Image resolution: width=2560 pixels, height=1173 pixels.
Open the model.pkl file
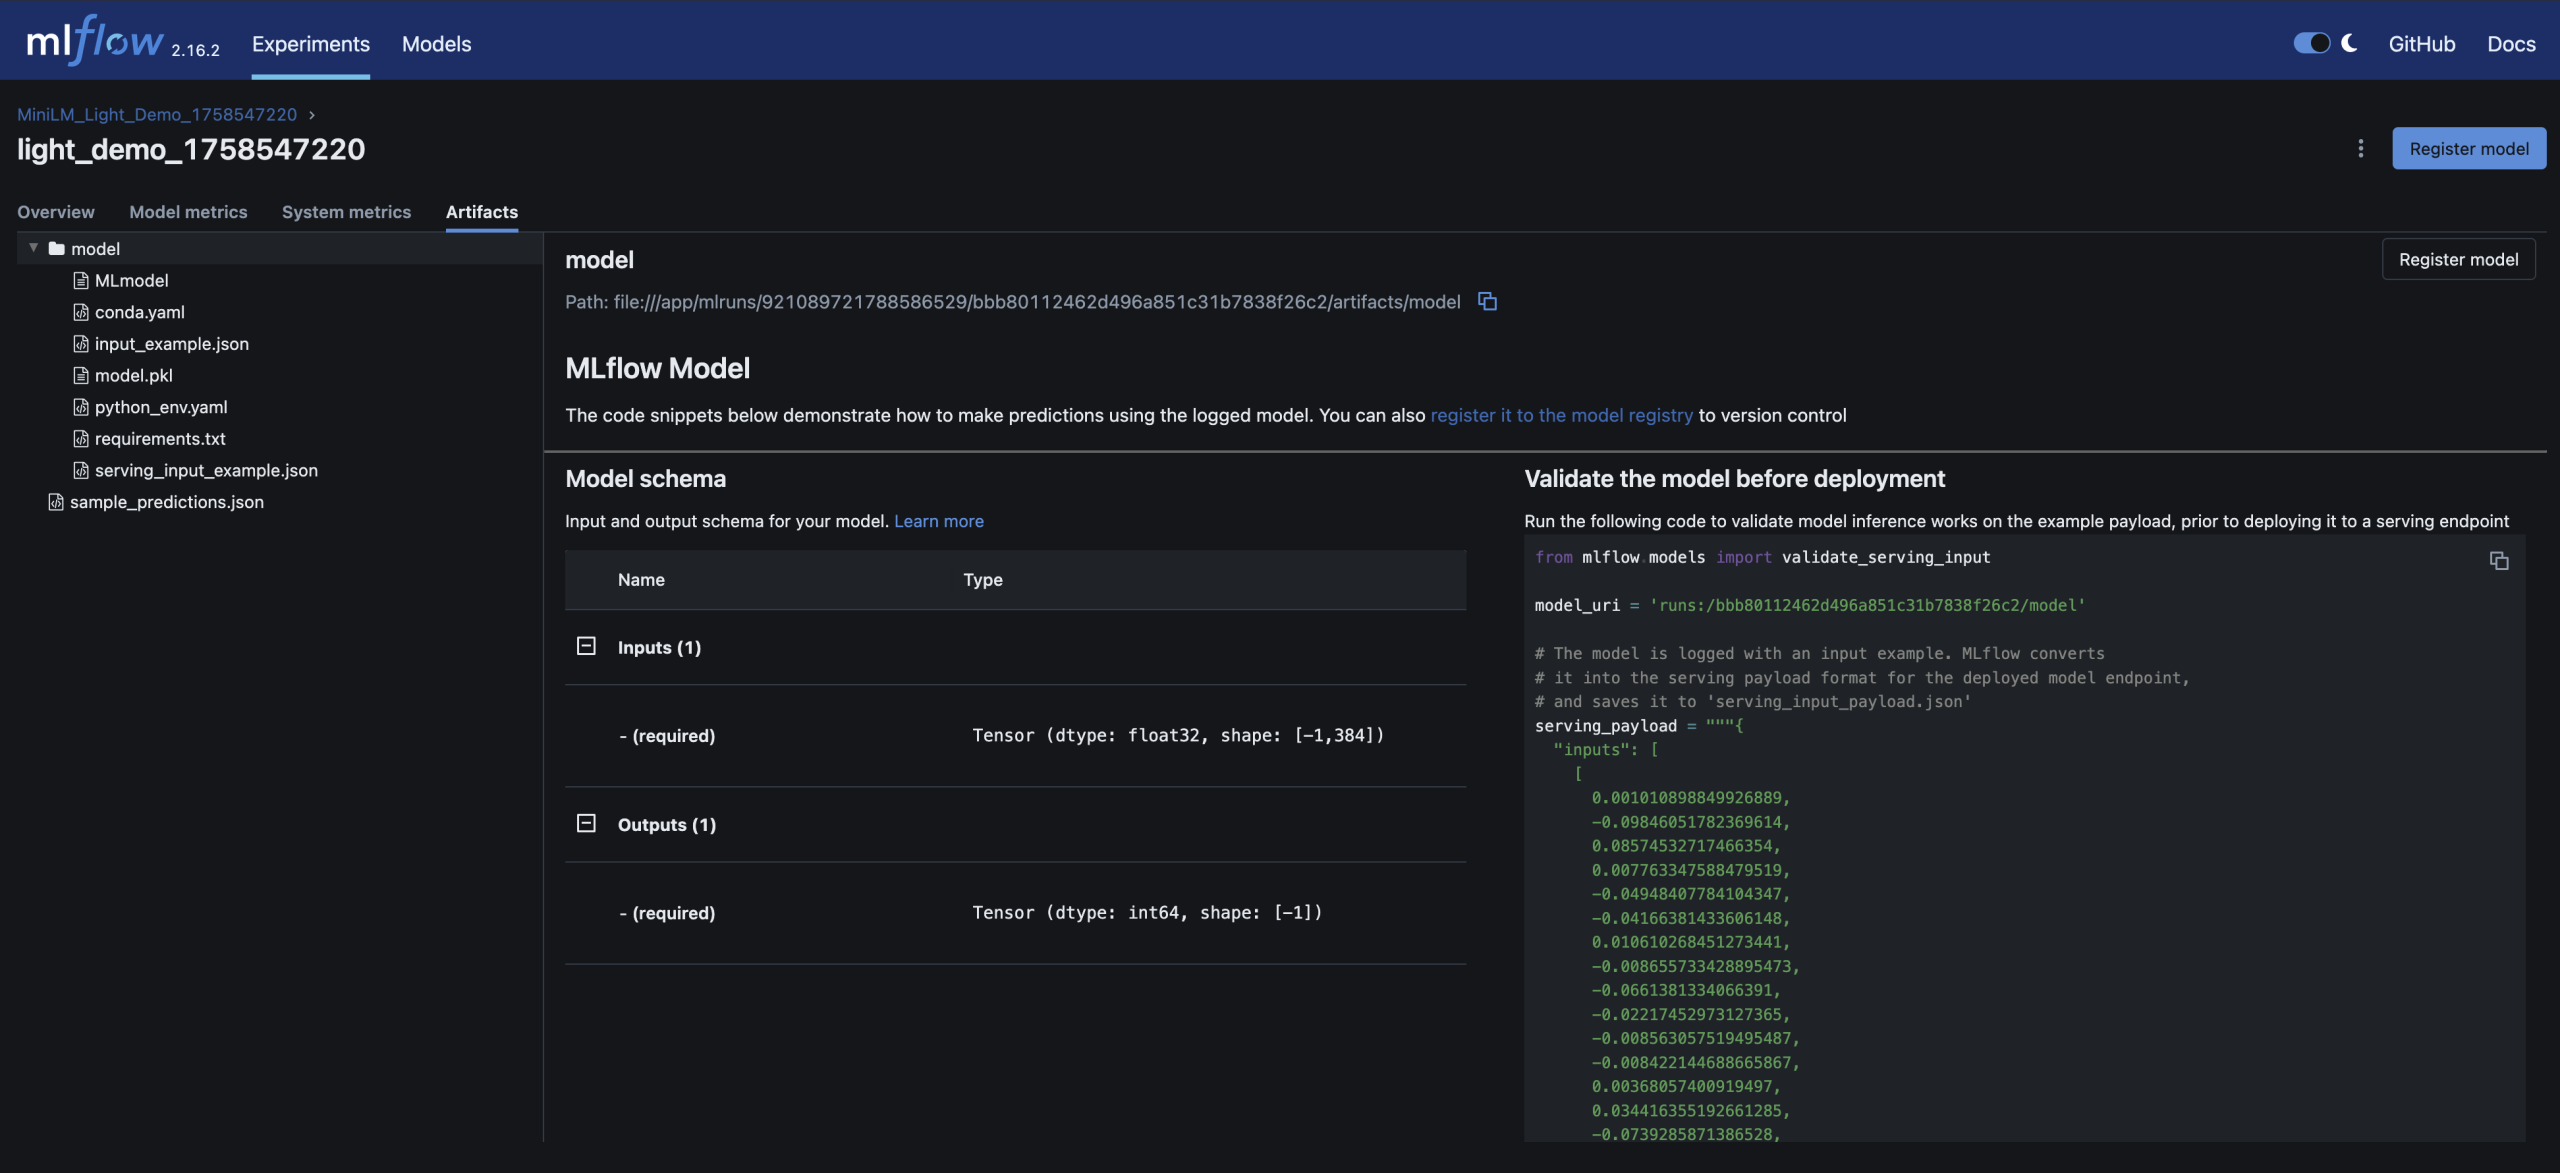point(133,376)
